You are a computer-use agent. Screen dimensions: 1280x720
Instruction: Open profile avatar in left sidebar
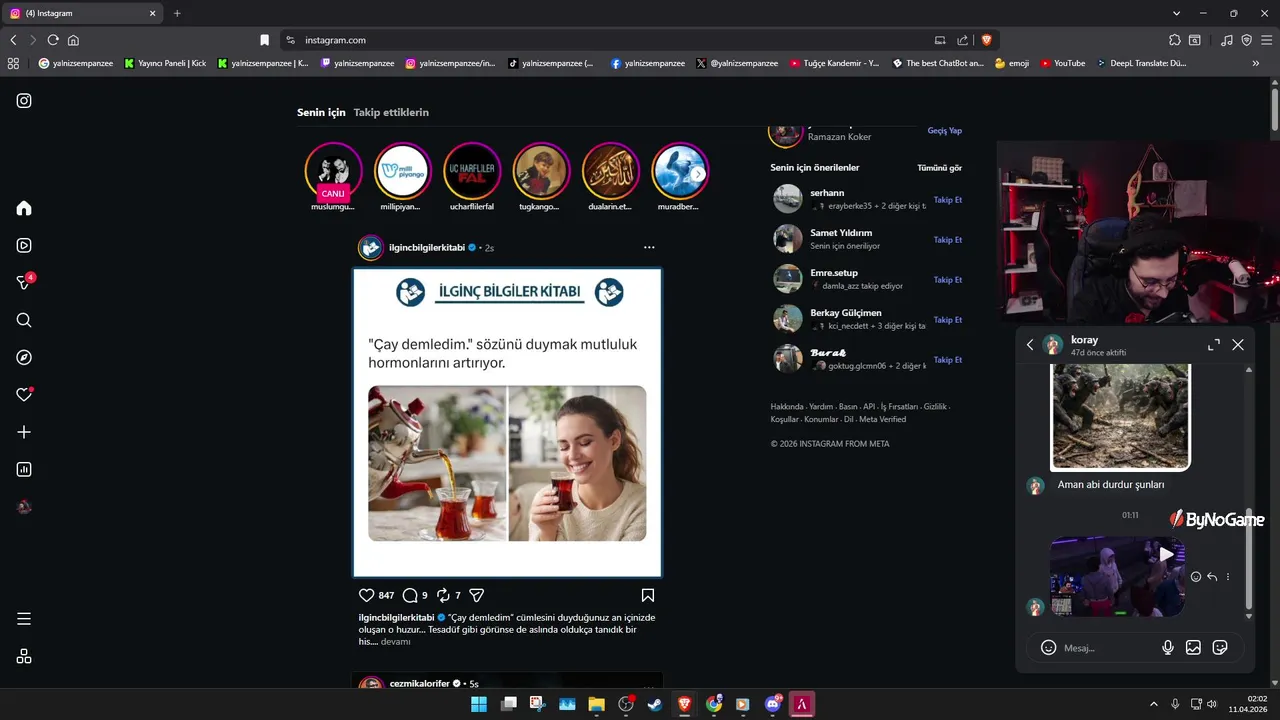tap(24, 507)
